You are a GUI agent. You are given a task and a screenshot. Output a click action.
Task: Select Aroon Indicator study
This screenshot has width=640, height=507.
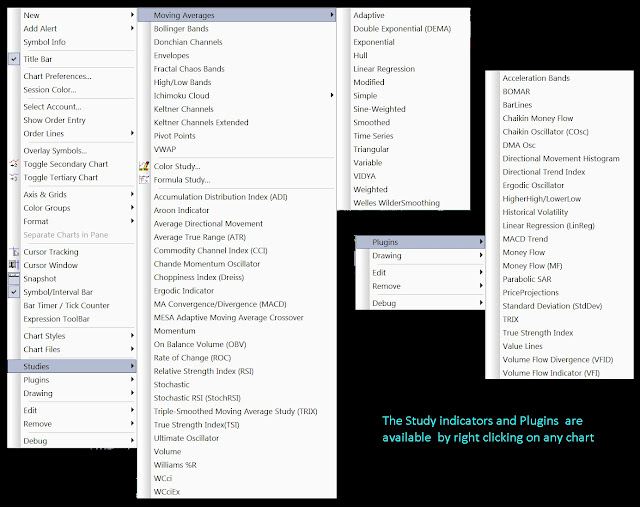click(181, 210)
